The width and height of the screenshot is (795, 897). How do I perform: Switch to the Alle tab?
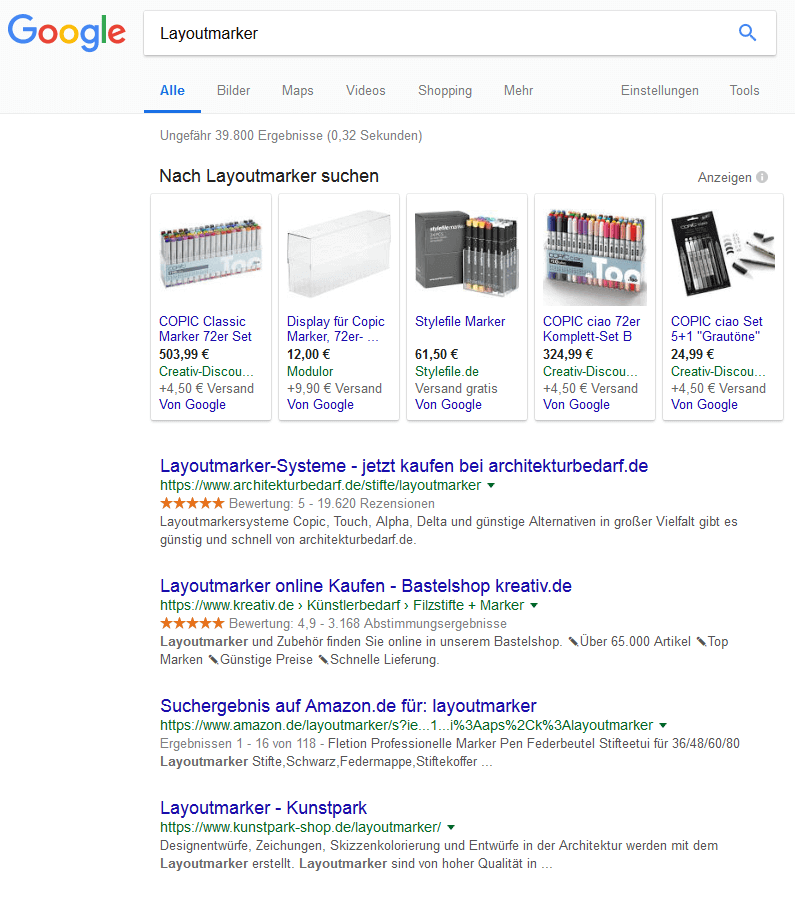click(172, 90)
